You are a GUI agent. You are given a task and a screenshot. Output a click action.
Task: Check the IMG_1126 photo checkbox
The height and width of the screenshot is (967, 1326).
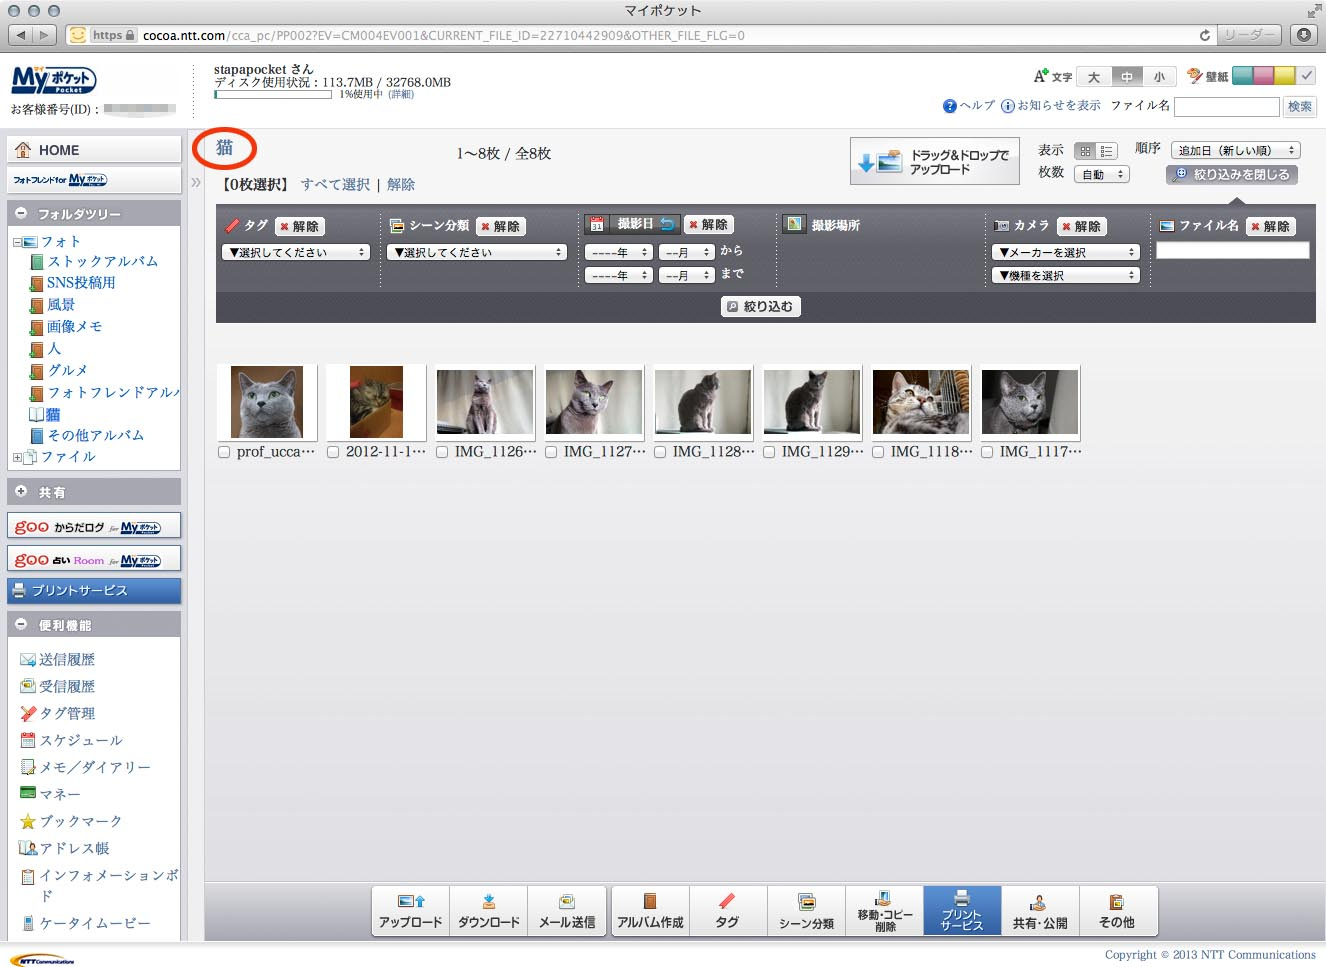tap(443, 452)
